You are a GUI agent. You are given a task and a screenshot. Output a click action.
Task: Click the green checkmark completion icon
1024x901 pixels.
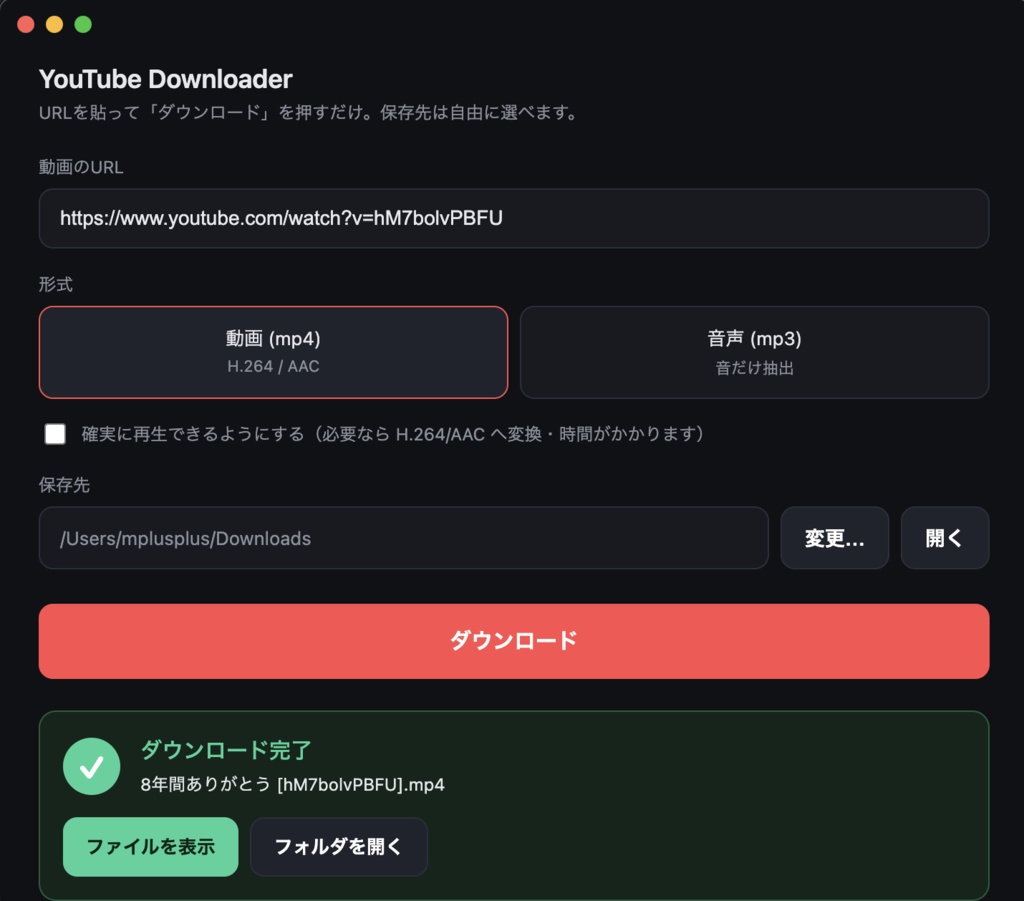point(91,767)
